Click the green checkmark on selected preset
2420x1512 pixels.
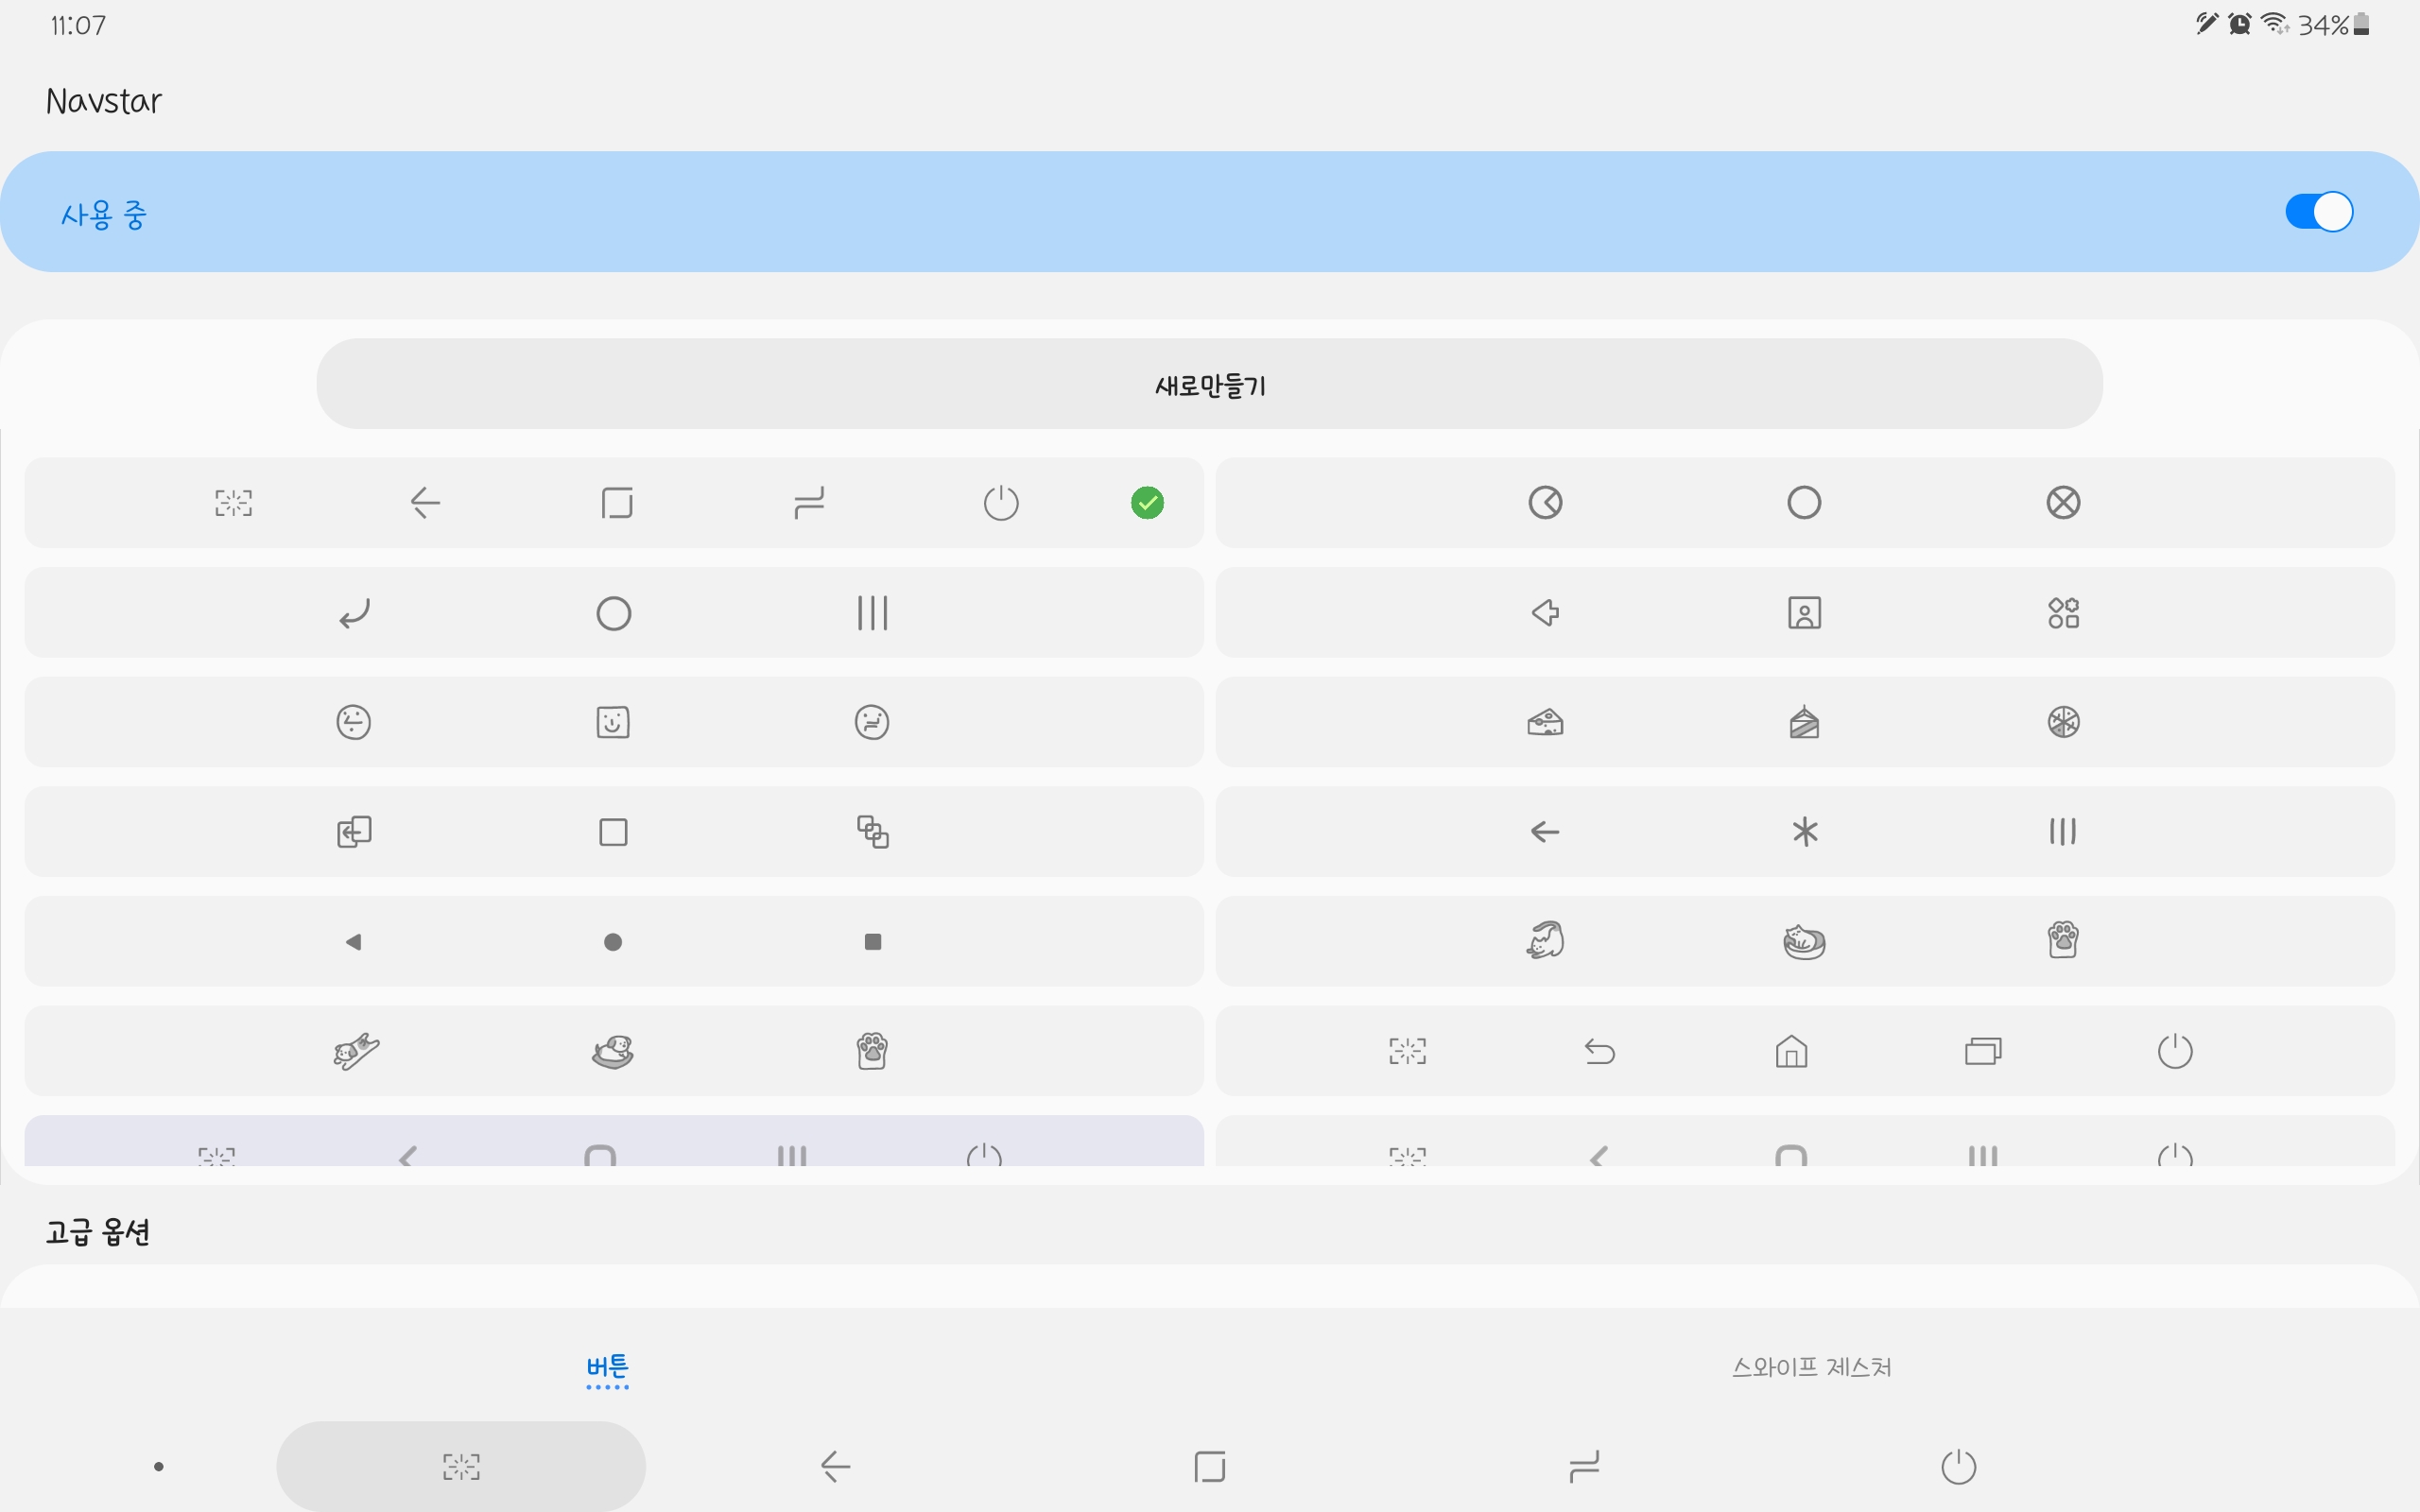tap(1147, 503)
